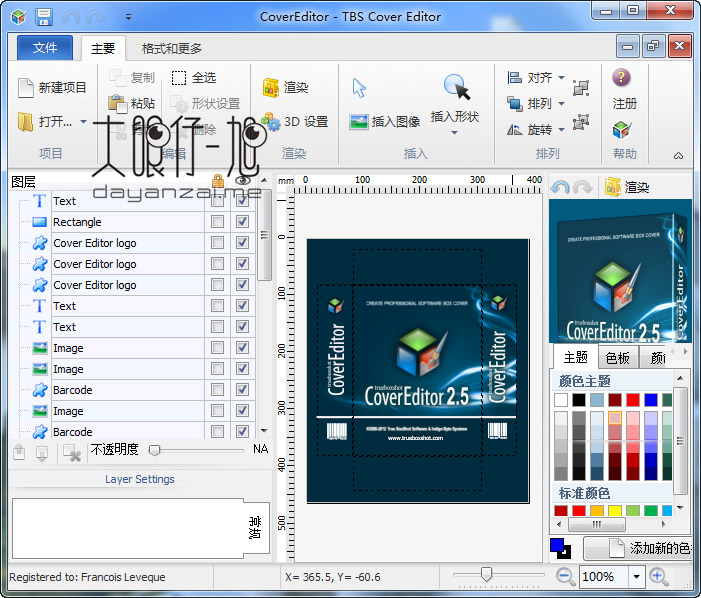Click the group objects icon beside 对齐
Viewport: 701px width, 598px height.
tap(581, 88)
